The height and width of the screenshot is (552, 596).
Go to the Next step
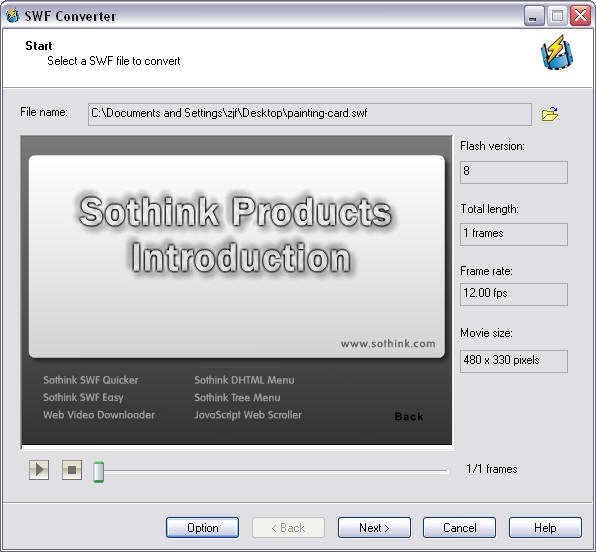(x=374, y=528)
